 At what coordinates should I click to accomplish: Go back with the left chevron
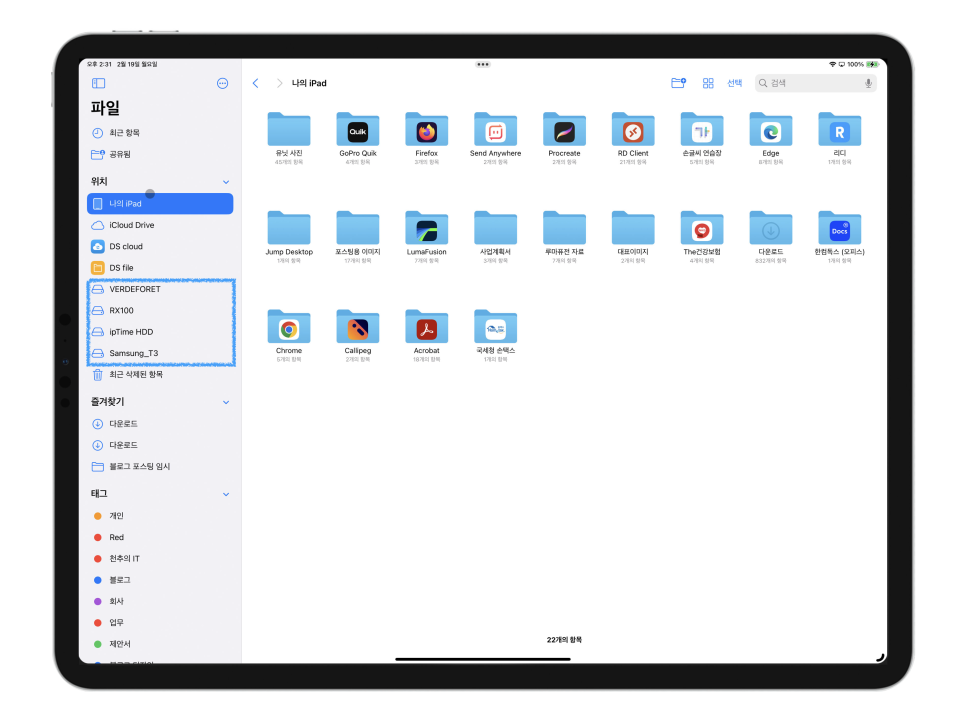256,83
